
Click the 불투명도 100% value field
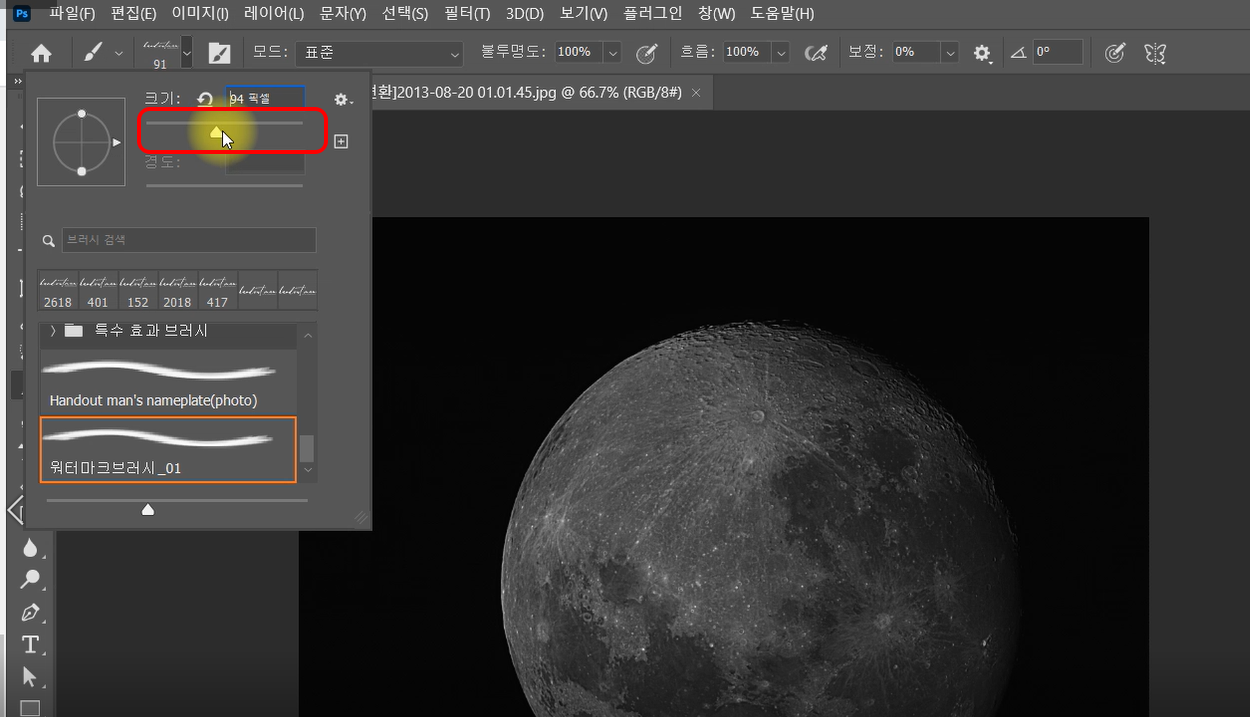click(x=578, y=52)
